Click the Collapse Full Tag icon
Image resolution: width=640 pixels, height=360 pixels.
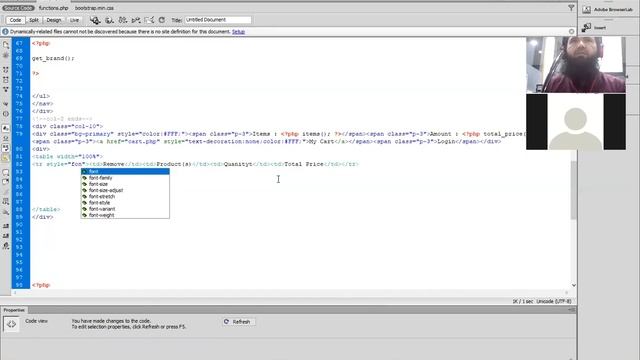pyautogui.click(x=6, y=70)
